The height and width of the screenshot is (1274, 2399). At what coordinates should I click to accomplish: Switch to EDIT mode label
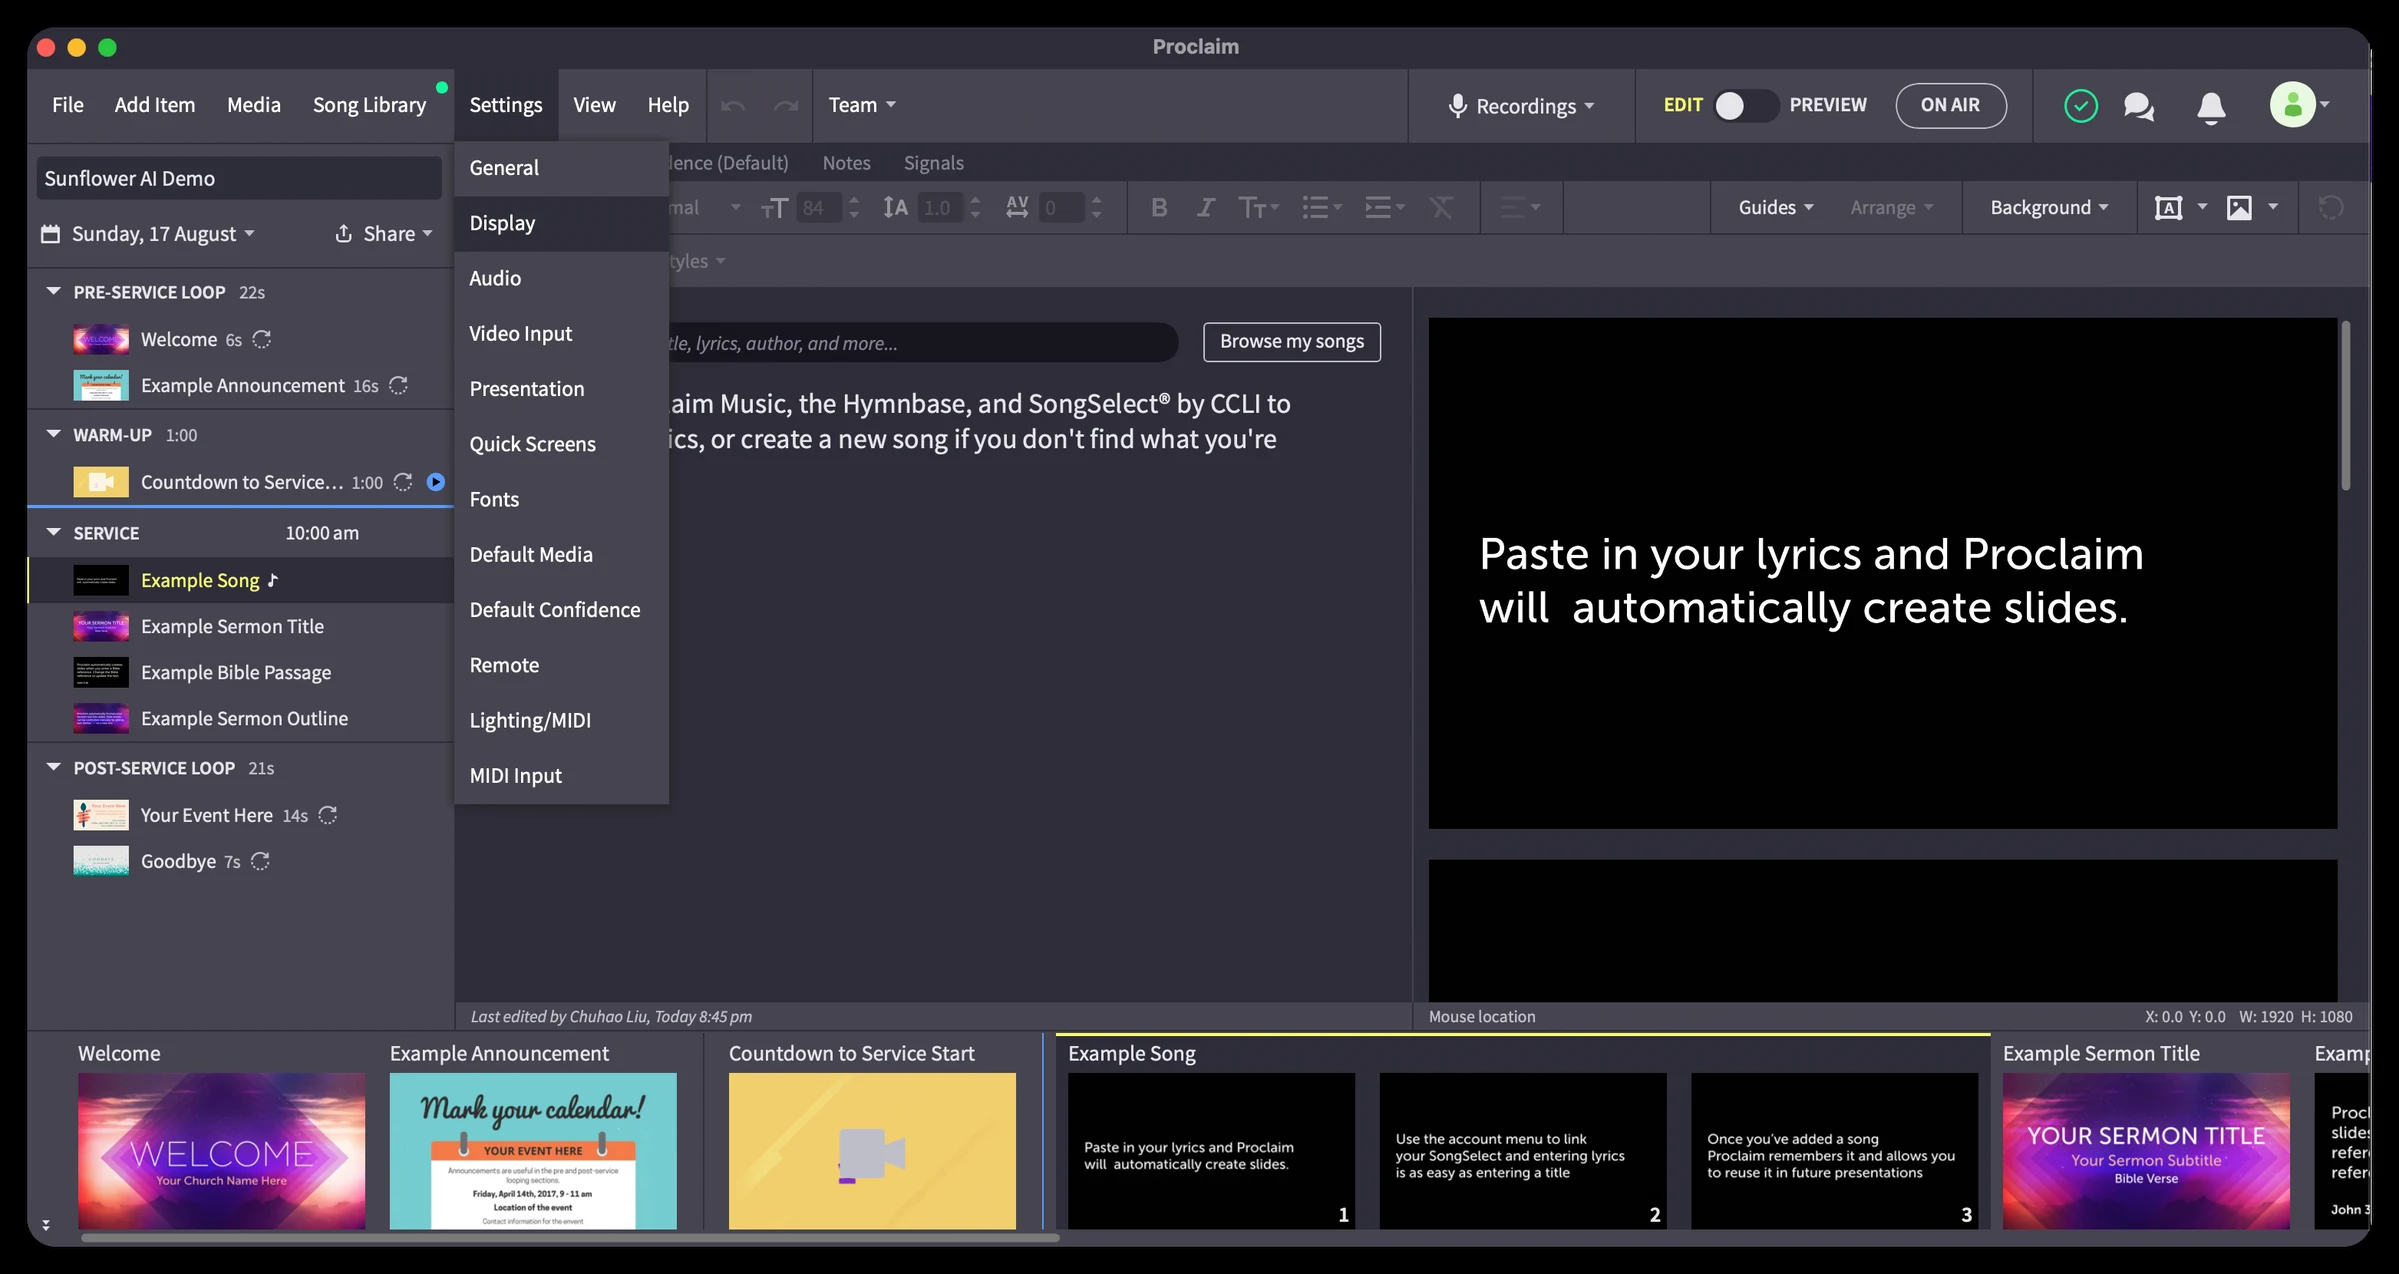pos(1683,105)
